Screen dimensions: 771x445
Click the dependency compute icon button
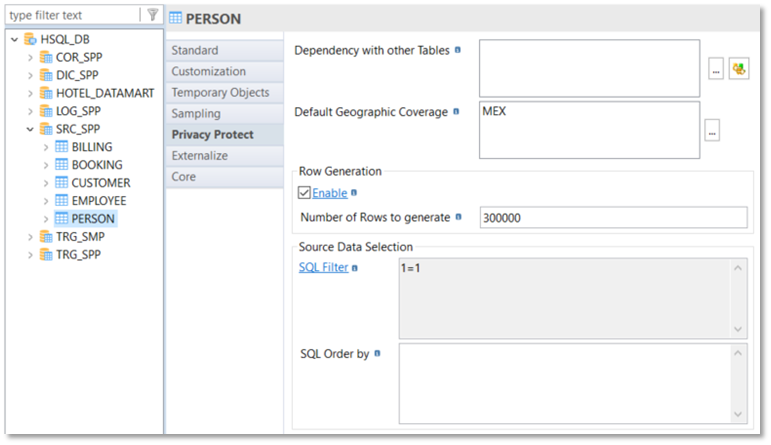point(739,68)
